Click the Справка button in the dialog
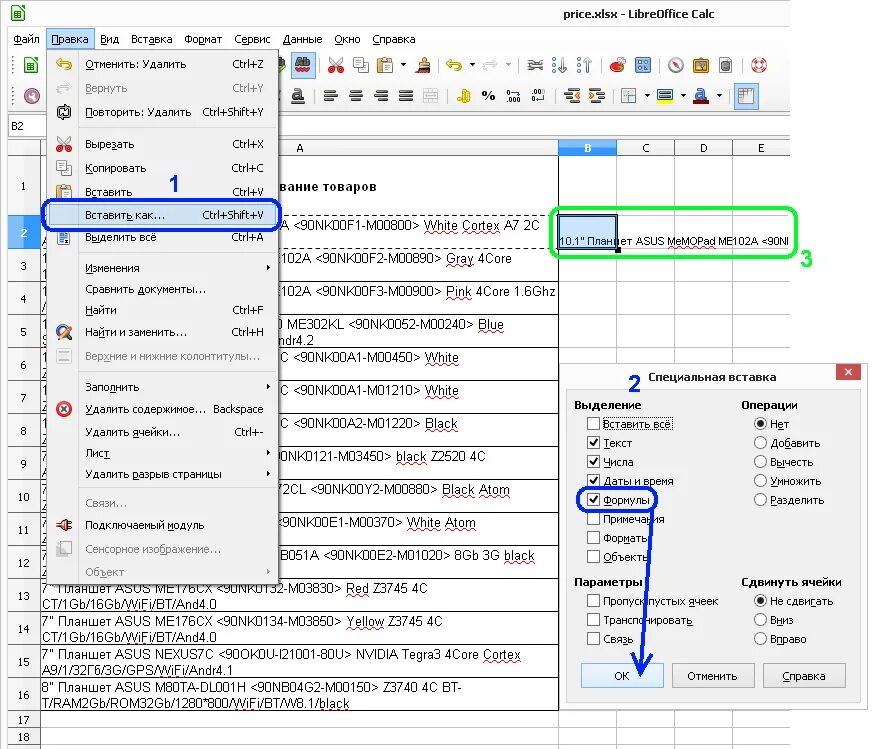Viewport: 884px width, 749px height. point(804,676)
